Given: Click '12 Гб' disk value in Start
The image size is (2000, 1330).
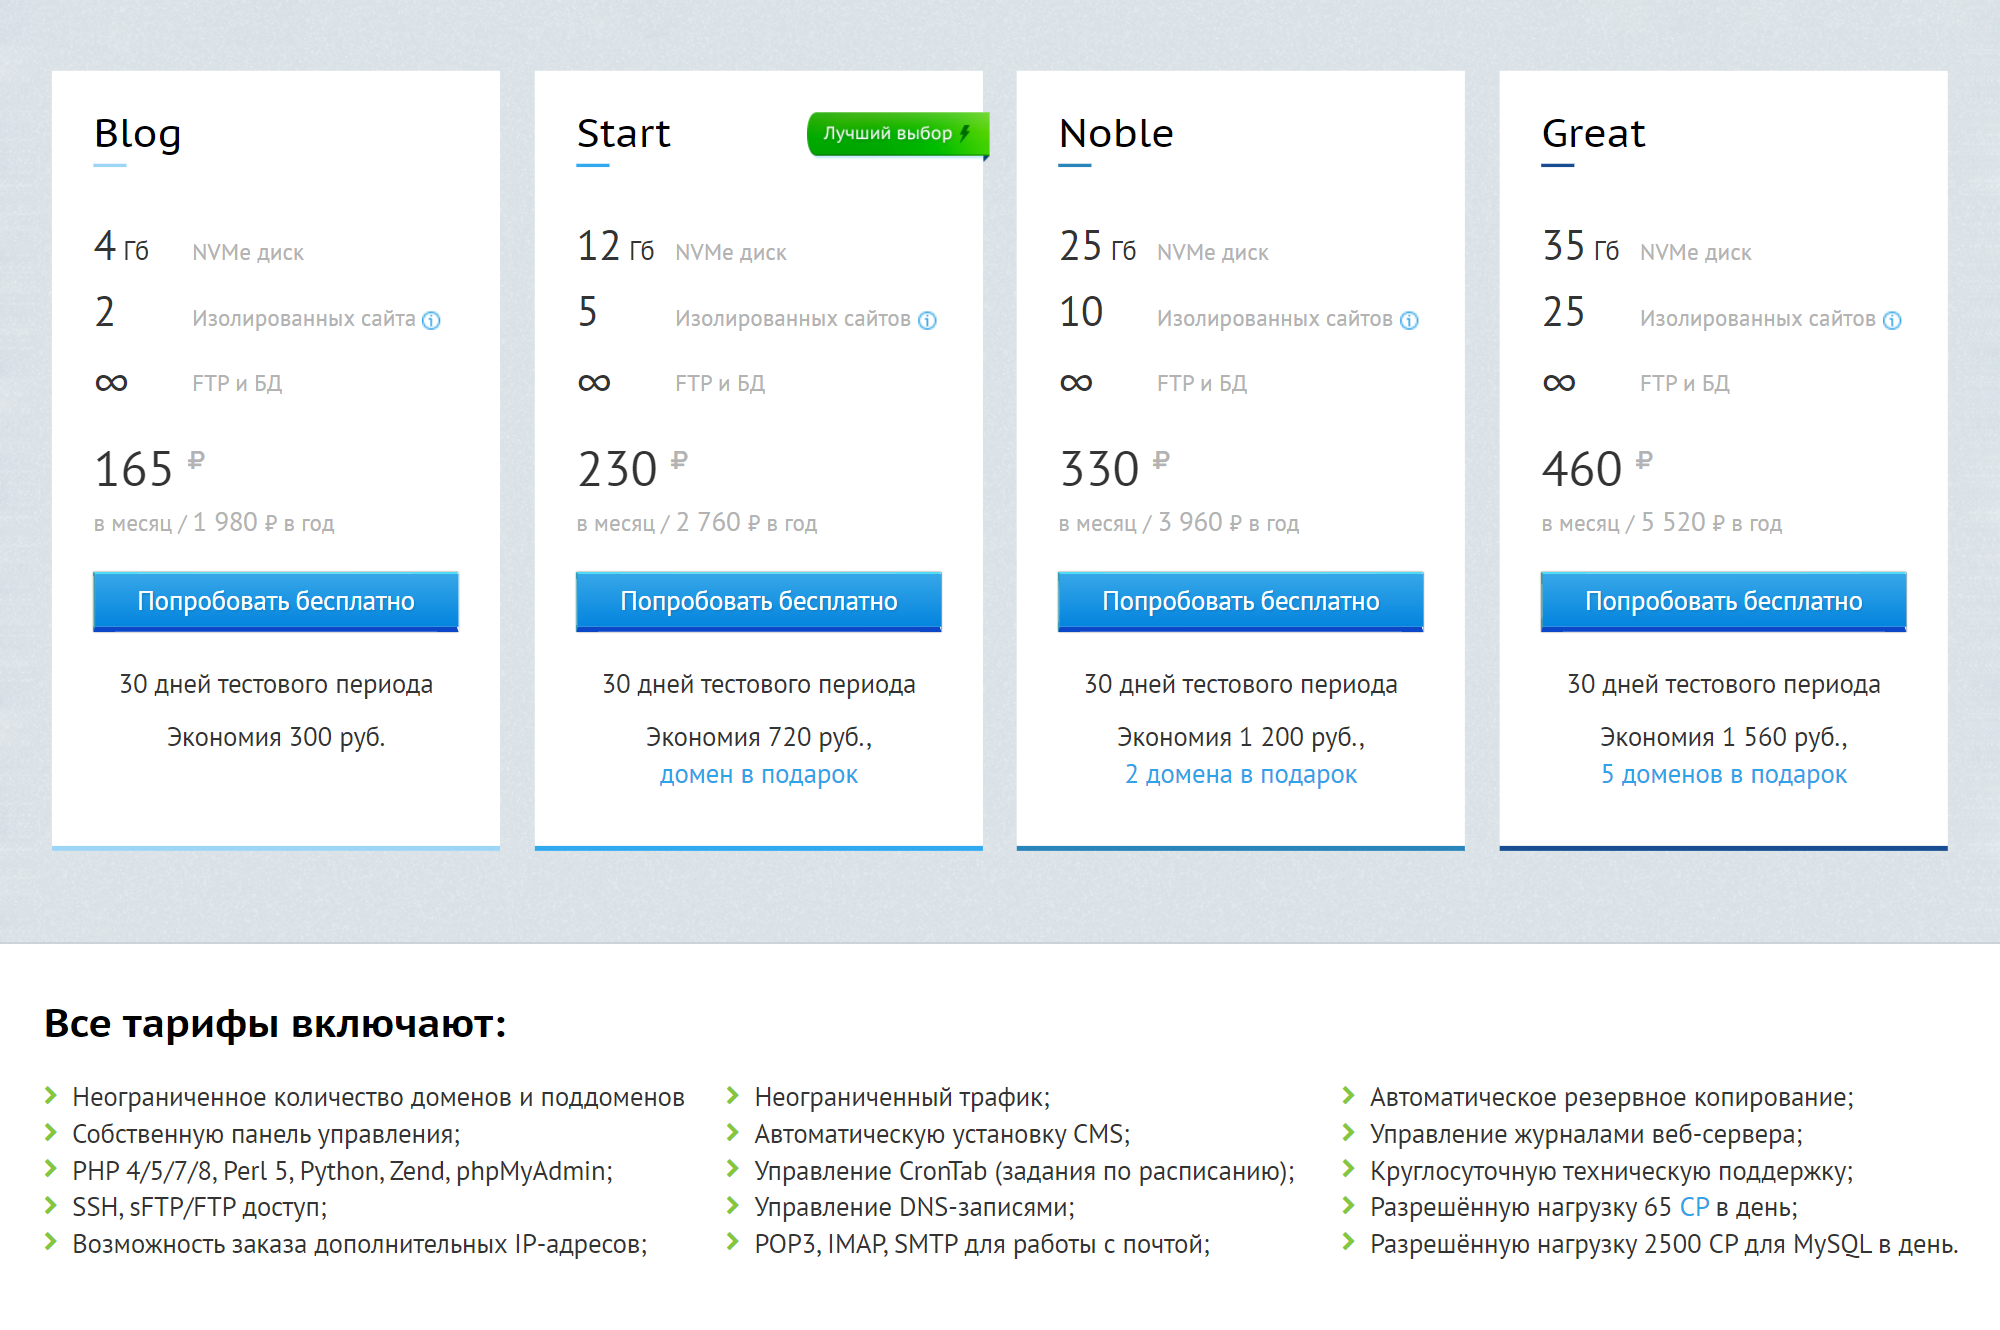Looking at the screenshot, I should [615, 246].
